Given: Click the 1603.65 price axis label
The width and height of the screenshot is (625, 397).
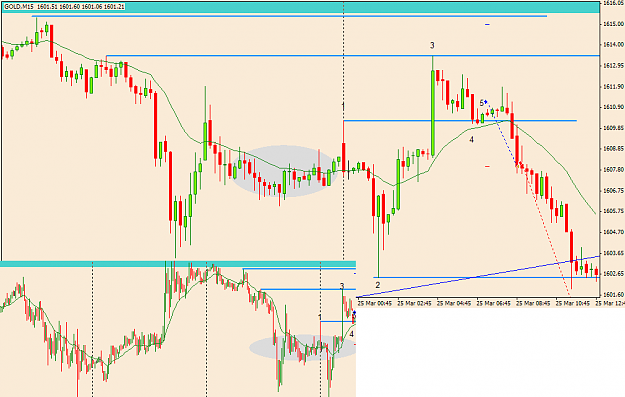Looking at the screenshot, I should coord(614,253).
